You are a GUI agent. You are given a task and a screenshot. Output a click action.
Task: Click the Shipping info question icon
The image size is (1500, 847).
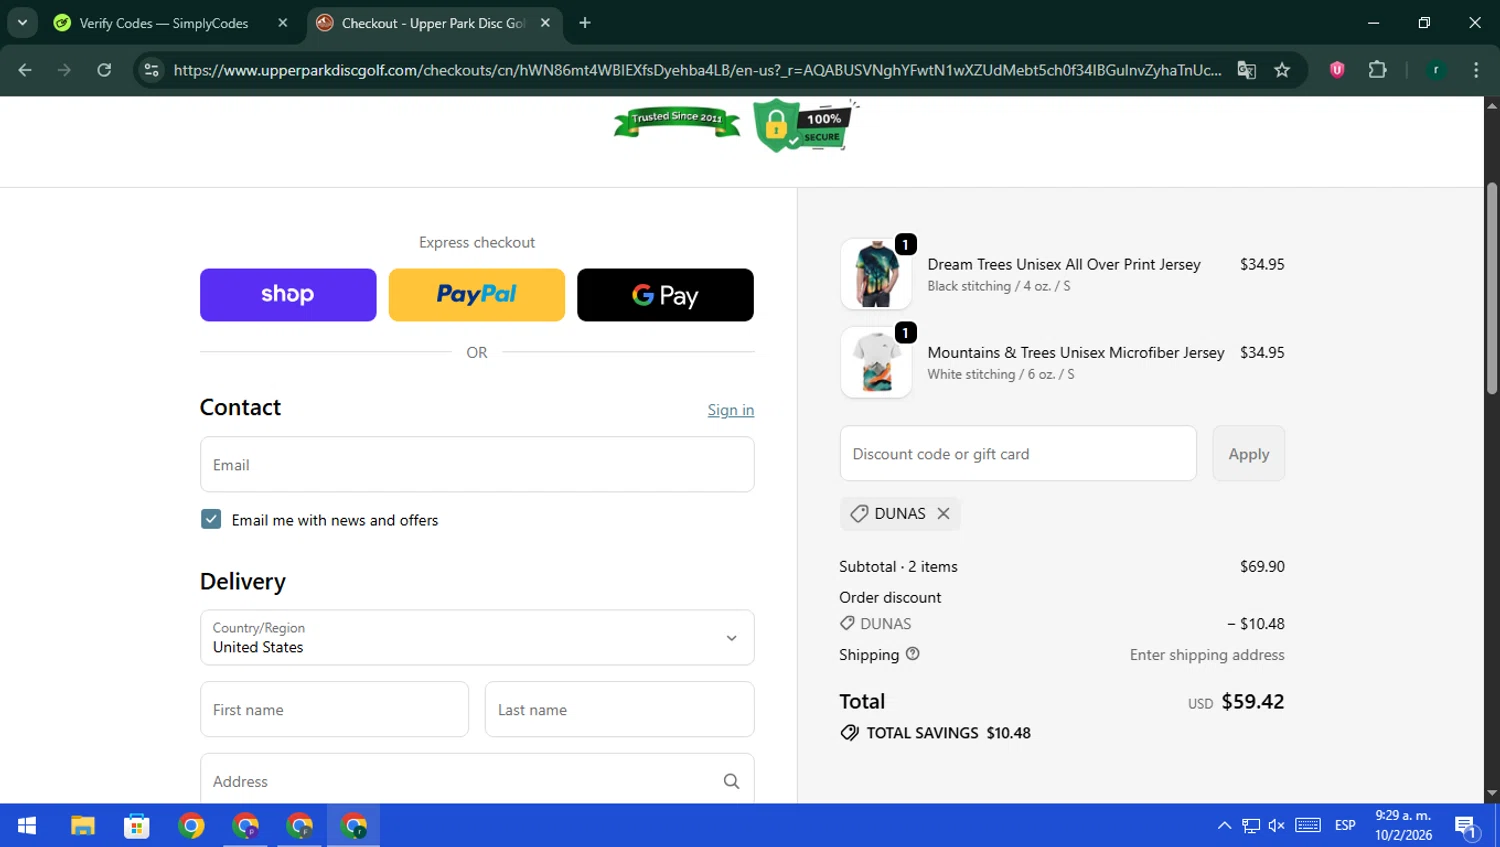(x=912, y=653)
